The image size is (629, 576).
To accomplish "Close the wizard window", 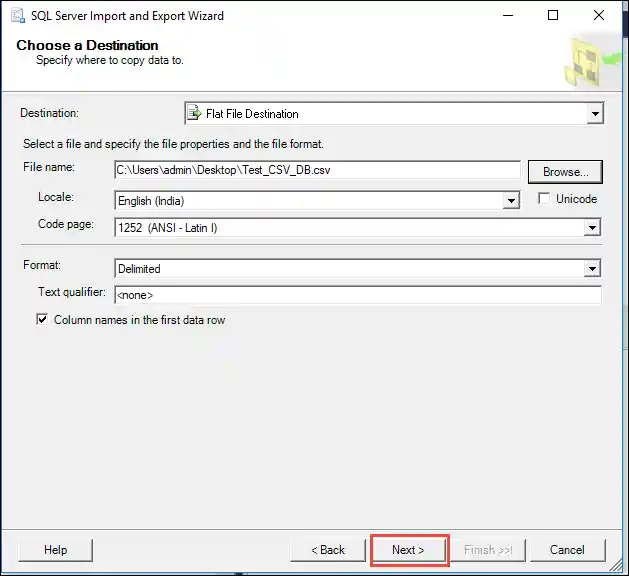I will point(599,15).
